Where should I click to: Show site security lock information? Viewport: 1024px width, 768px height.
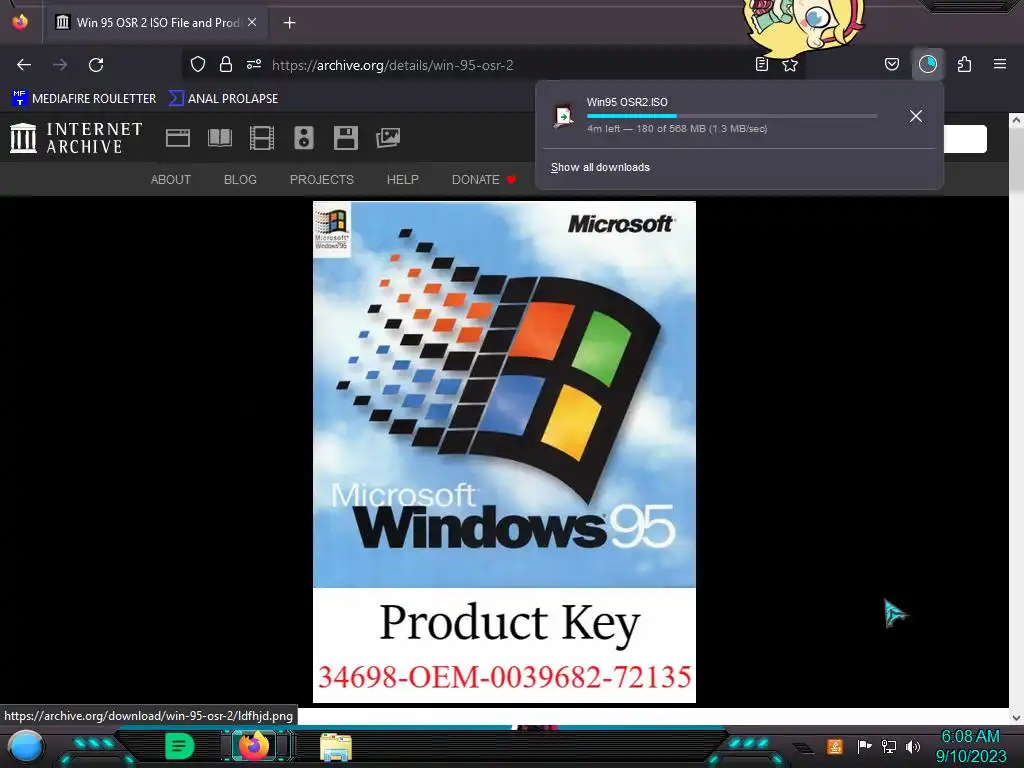(226, 64)
